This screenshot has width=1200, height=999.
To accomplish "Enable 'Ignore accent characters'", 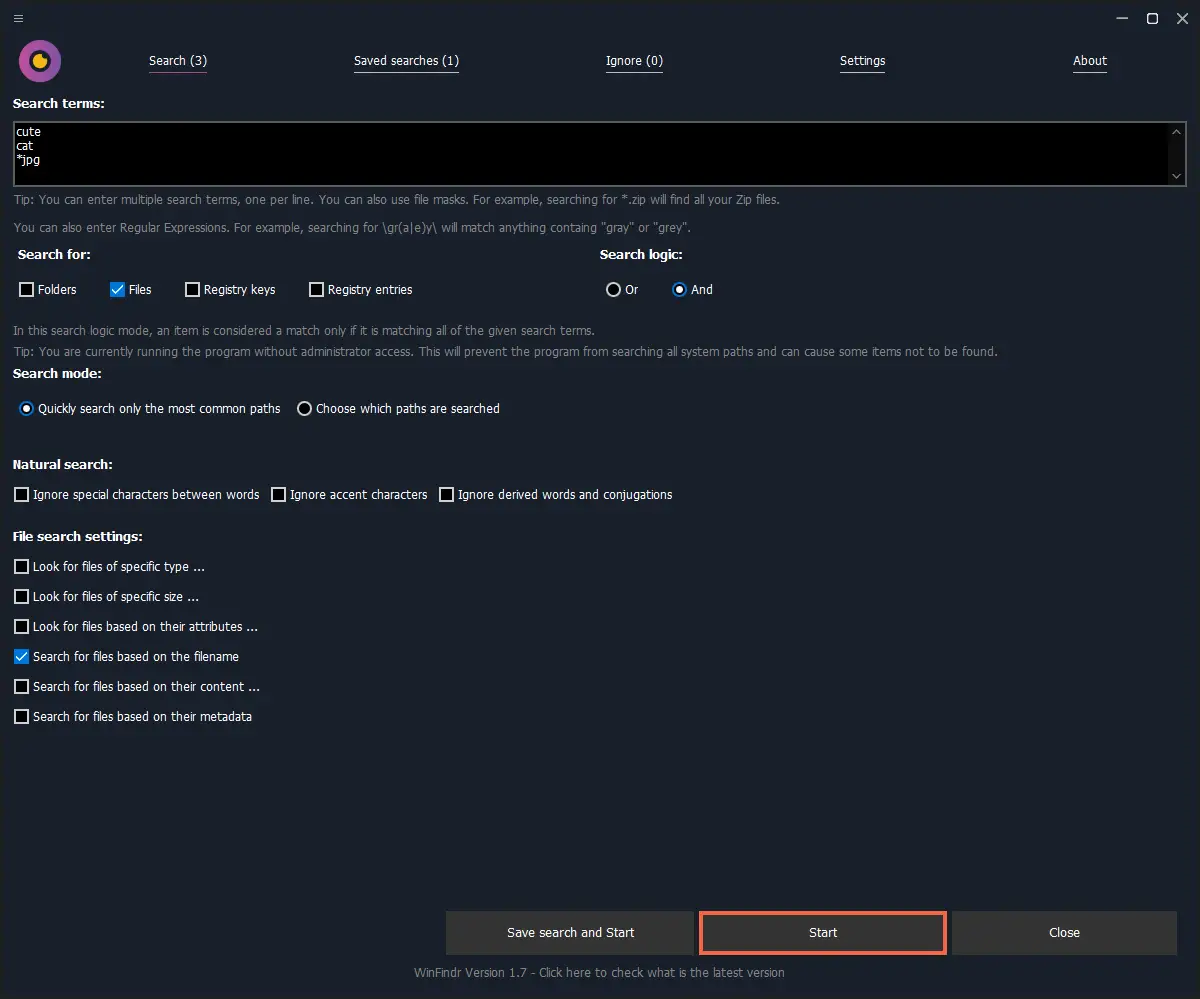I will coord(278,494).
